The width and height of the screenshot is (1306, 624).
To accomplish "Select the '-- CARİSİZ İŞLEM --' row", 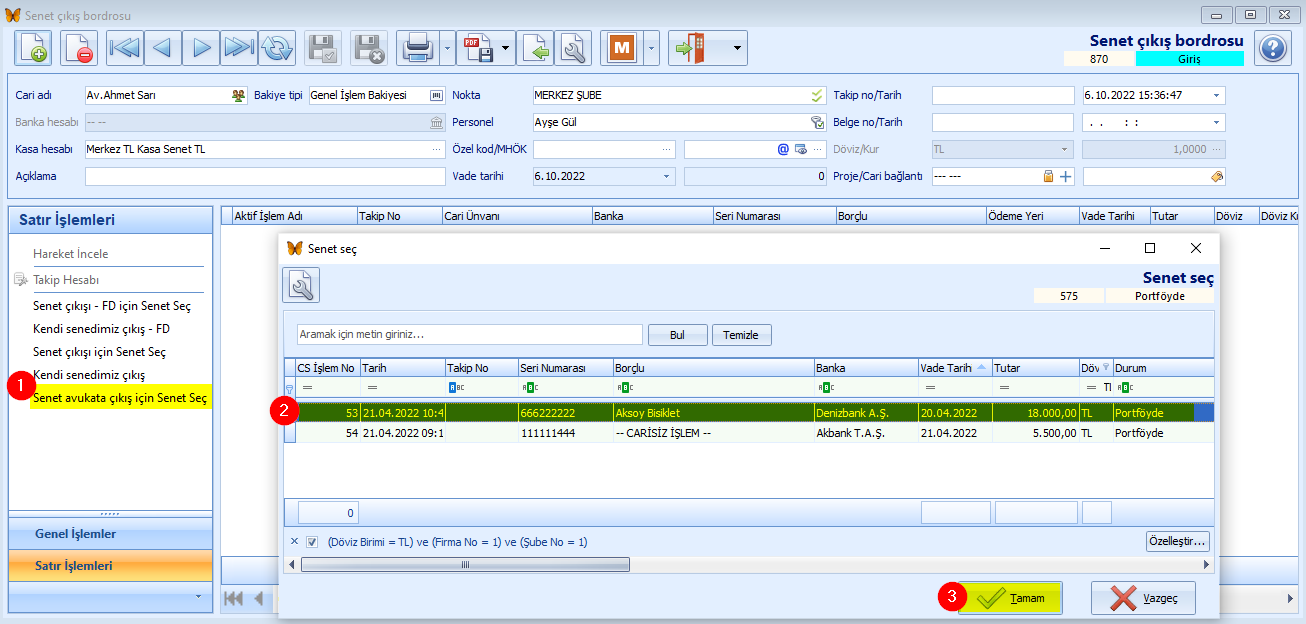I will [x=748, y=433].
